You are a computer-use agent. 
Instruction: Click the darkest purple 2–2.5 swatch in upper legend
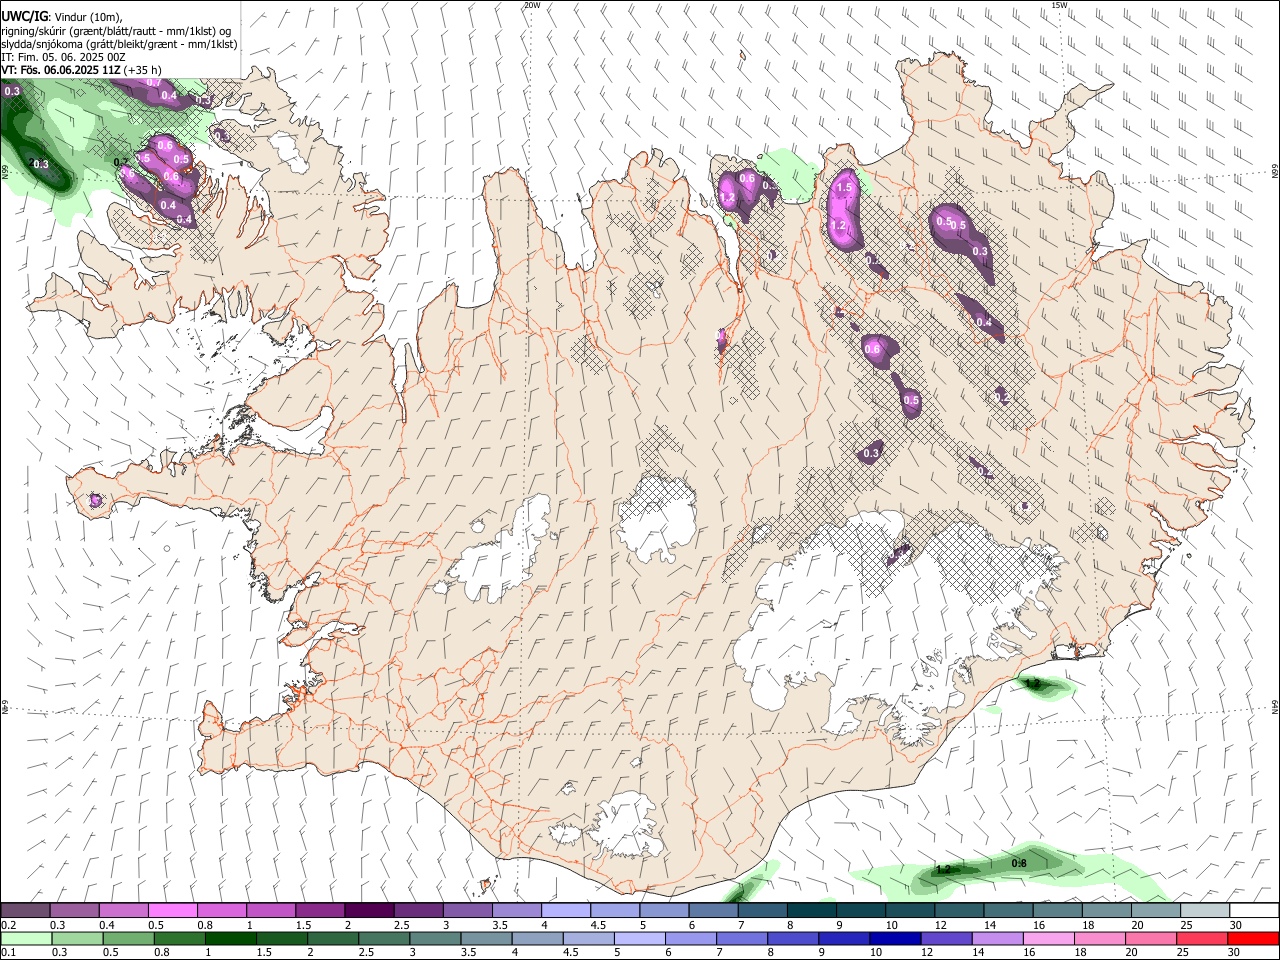point(368,911)
